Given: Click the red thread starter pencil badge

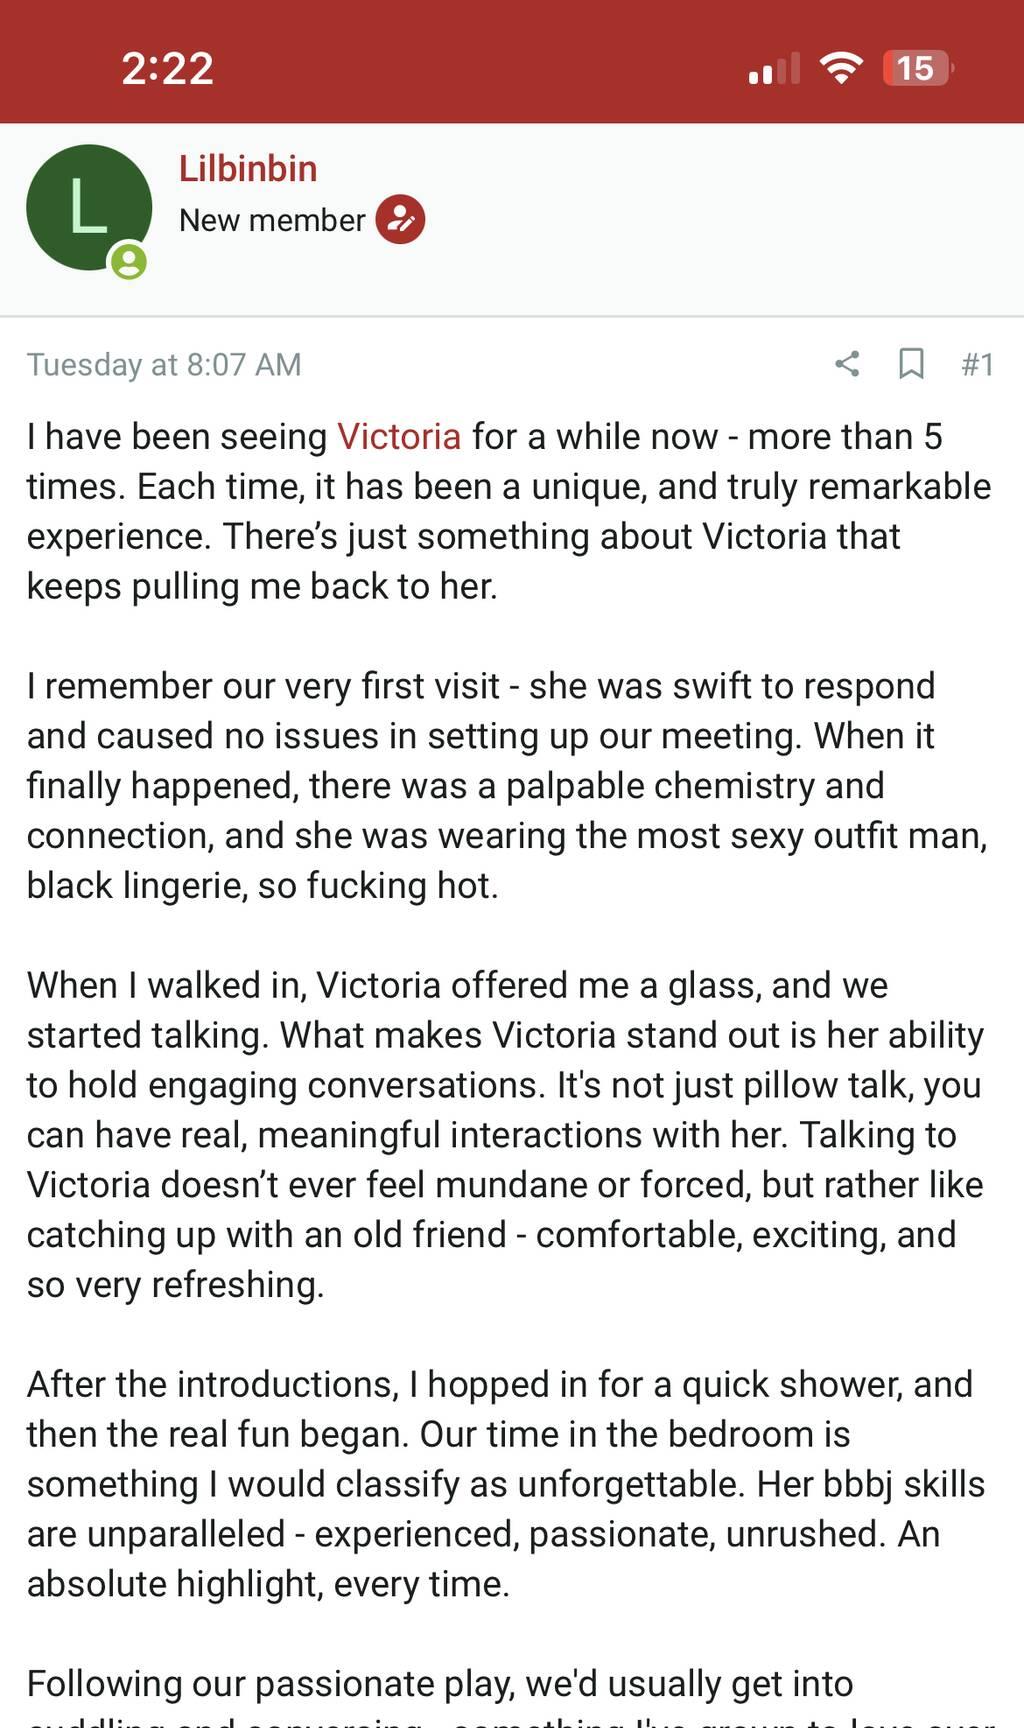Looking at the screenshot, I should click(x=400, y=219).
